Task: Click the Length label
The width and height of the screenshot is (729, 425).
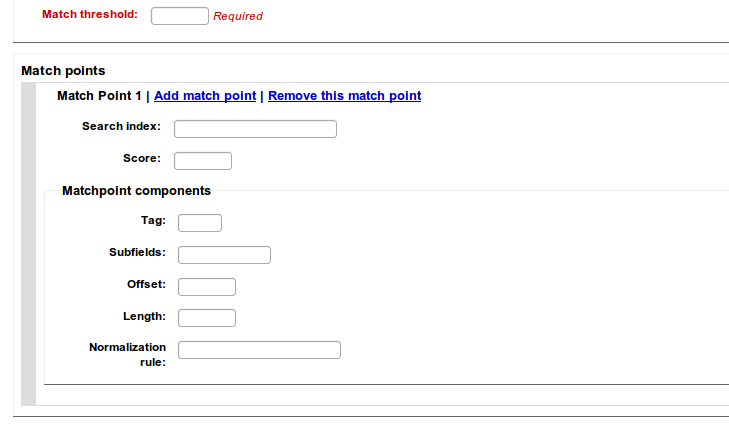Action: [x=144, y=316]
